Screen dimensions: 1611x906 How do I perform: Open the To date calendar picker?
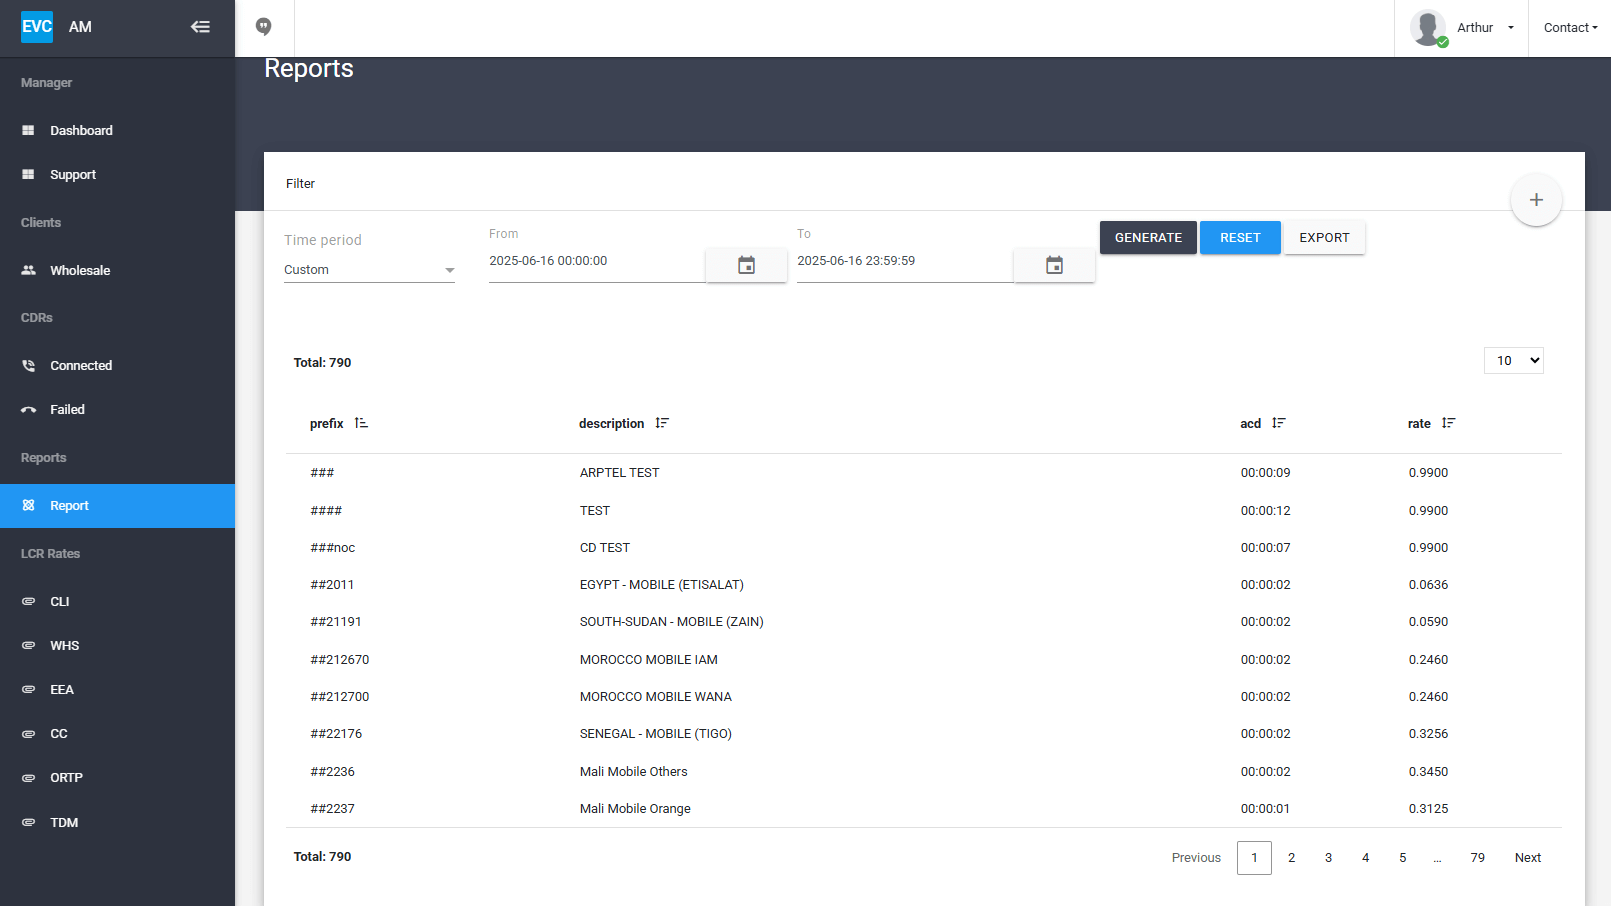coord(1054,265)
